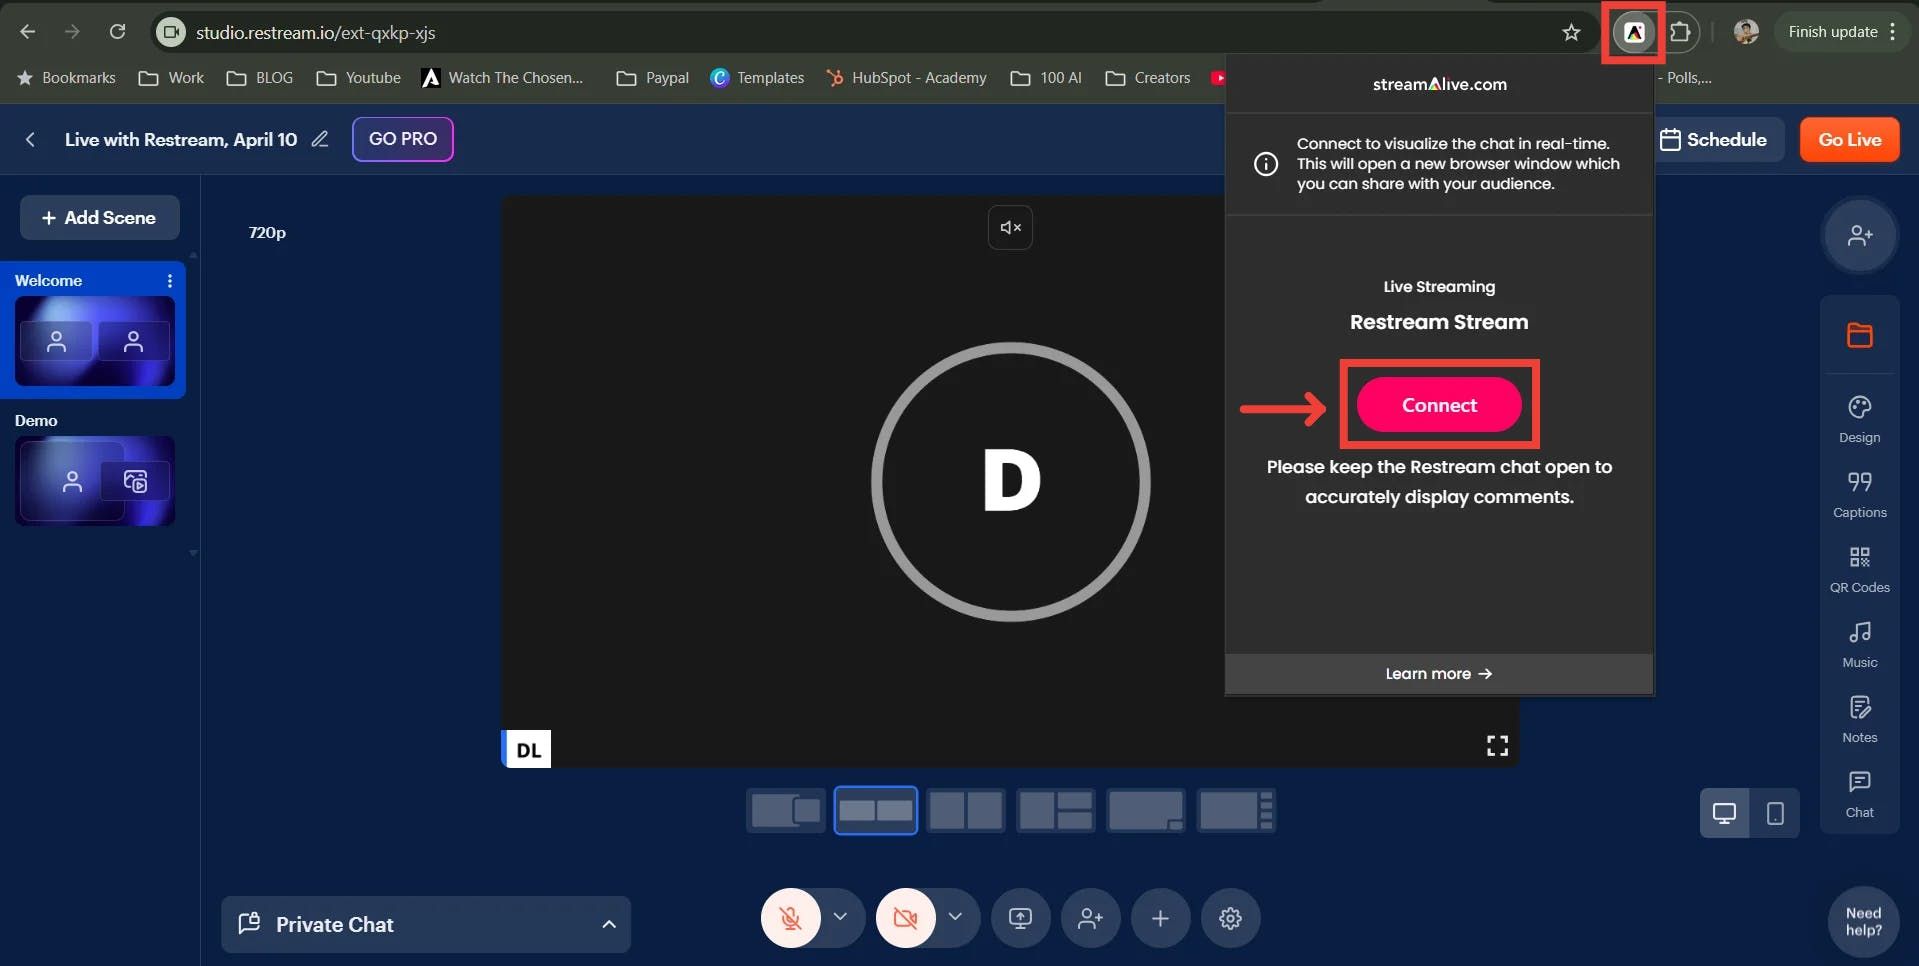Open the 100 AI bookmarks folder
The image size is (1919, 966).
pyautogui.click(x=1046, y=78)
